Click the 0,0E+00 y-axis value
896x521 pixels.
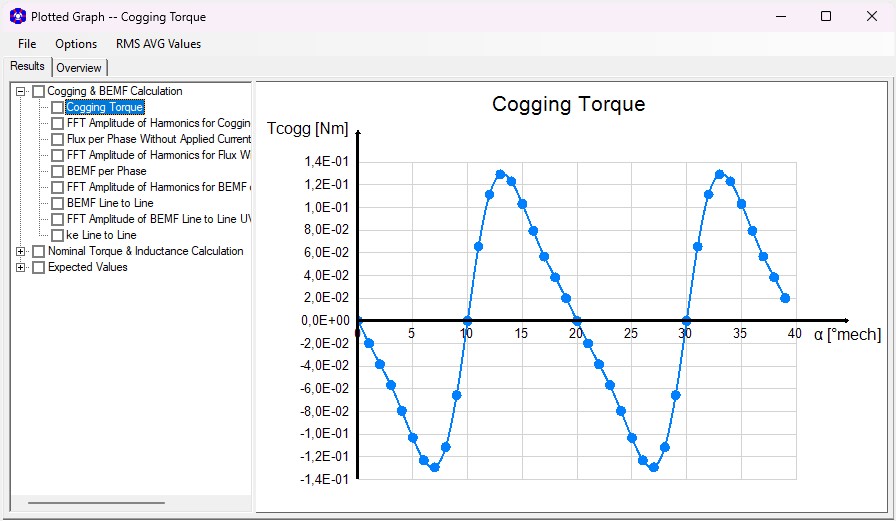tap(325, 320)
